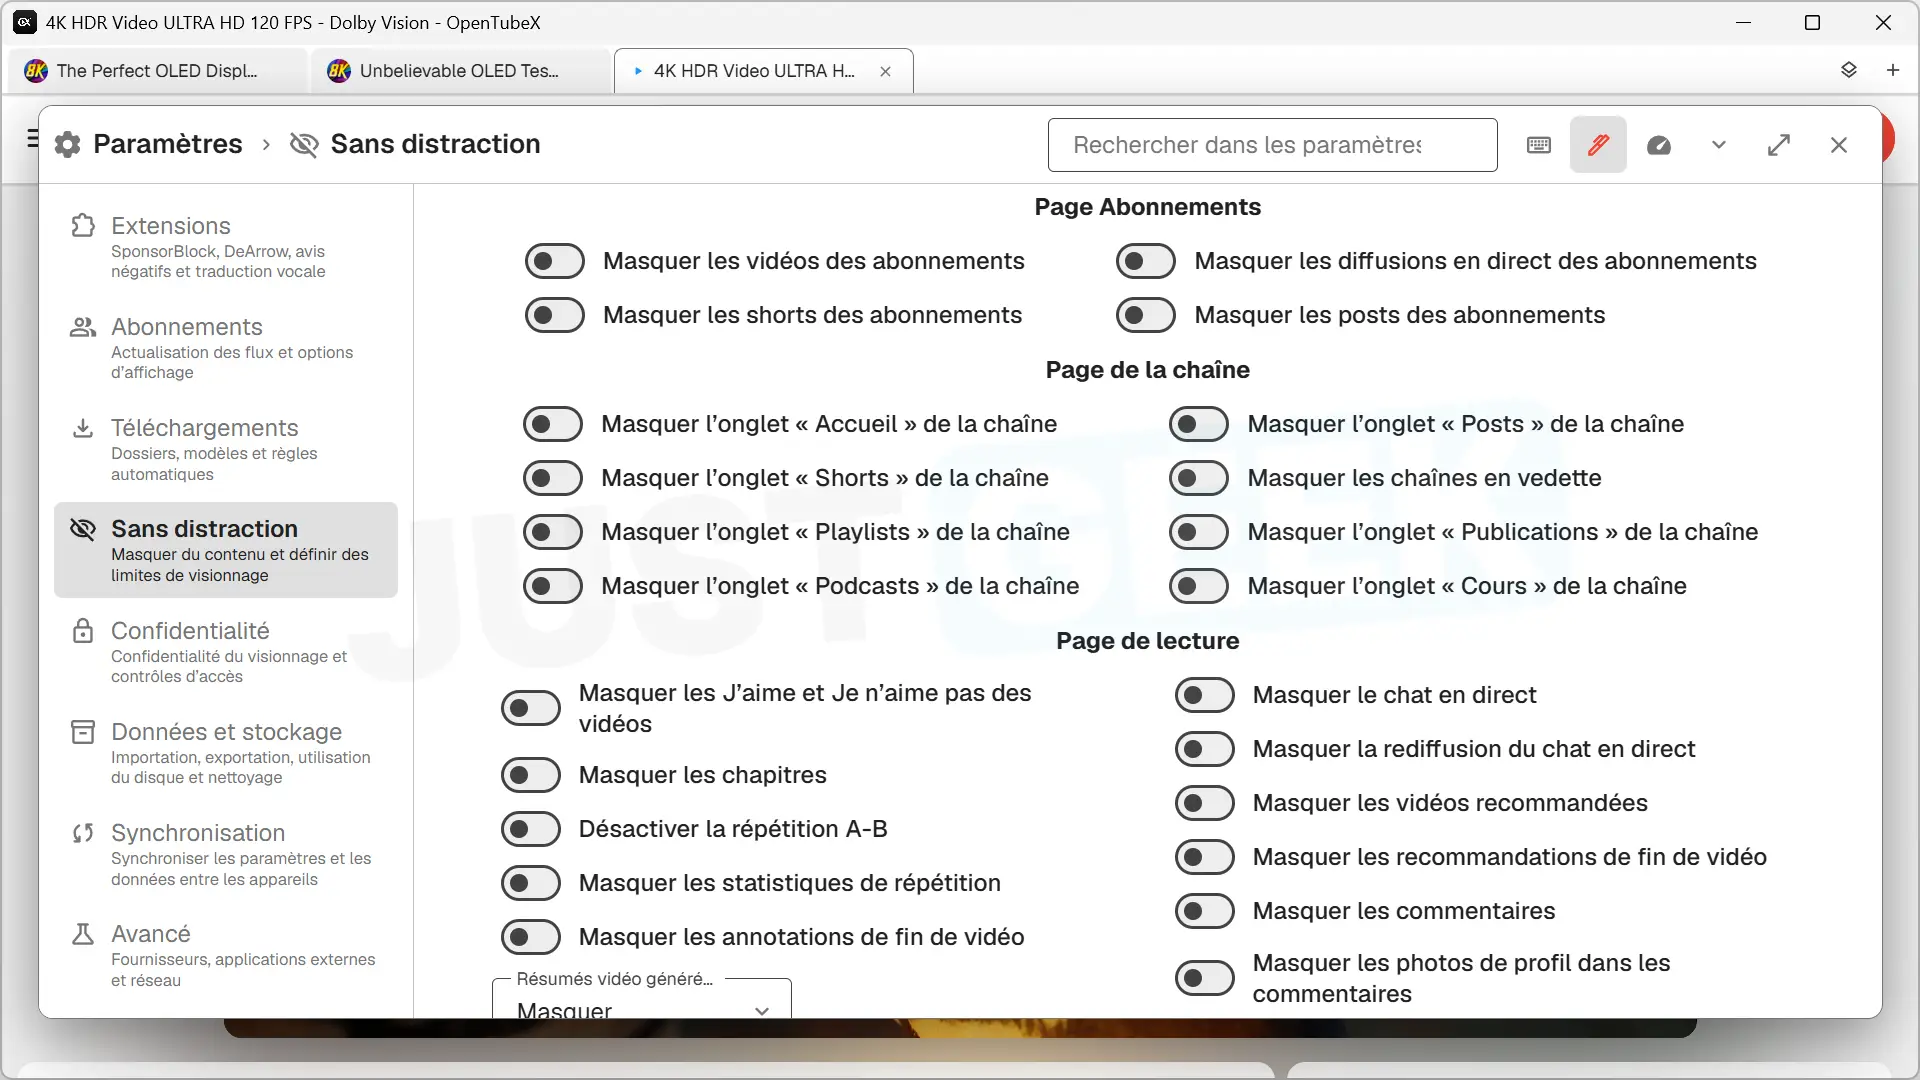Toggle Masquer les shorts des abonnements
Image resolution: width=1920 pixels, height=1080 pixels.
tap(555, 316)
